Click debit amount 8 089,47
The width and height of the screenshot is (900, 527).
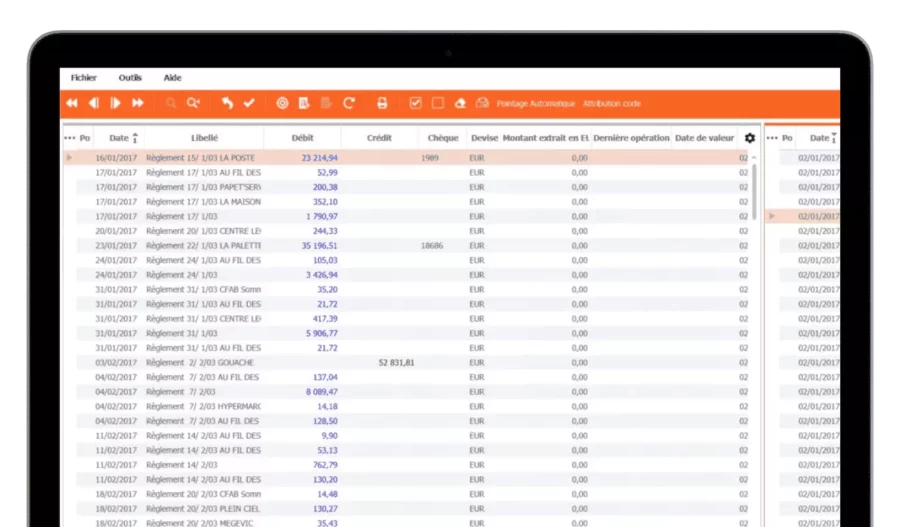point(322,392)
